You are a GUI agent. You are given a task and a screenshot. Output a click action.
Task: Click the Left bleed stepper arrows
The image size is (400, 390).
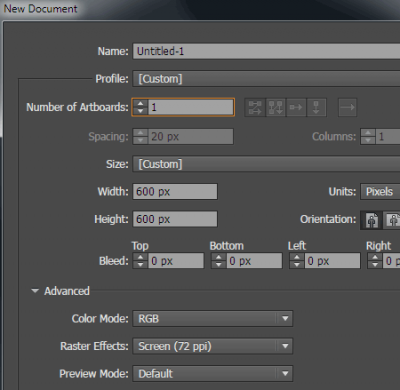click(x=297, y=261)
